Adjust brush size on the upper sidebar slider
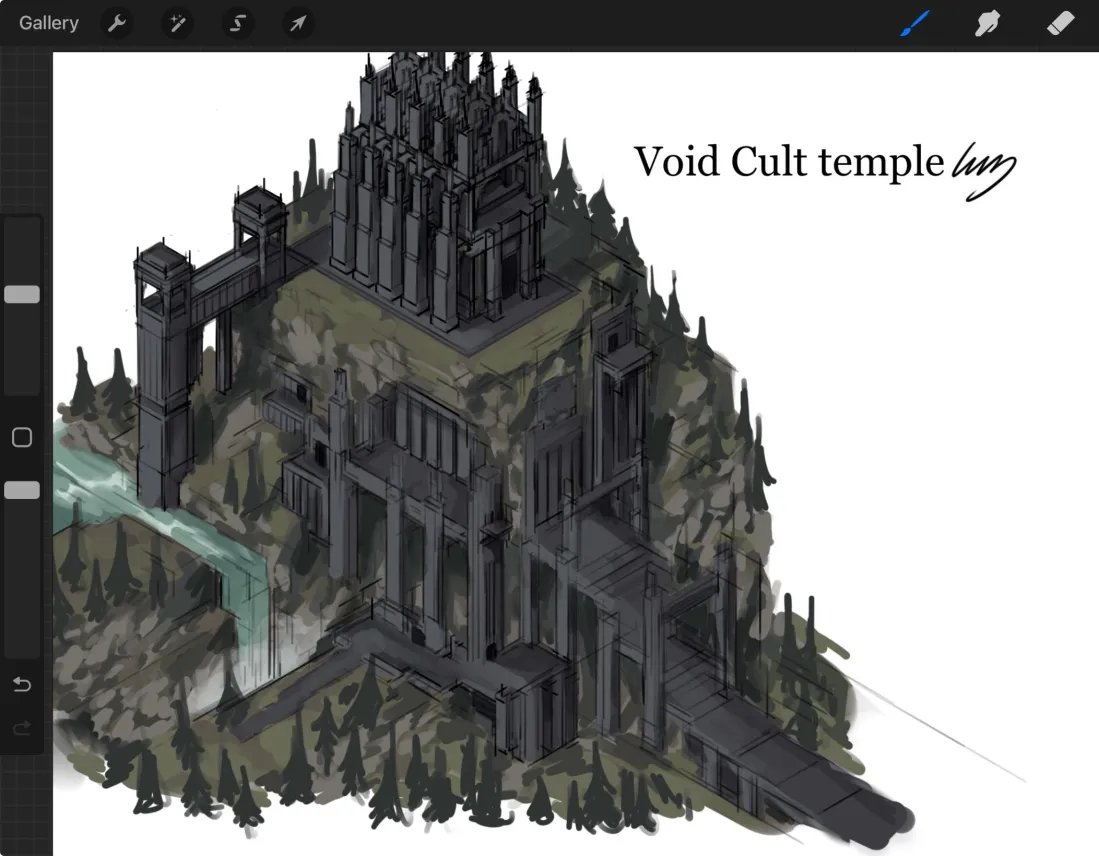Viewport: 1099px width, 856px height. pos(22,294)
